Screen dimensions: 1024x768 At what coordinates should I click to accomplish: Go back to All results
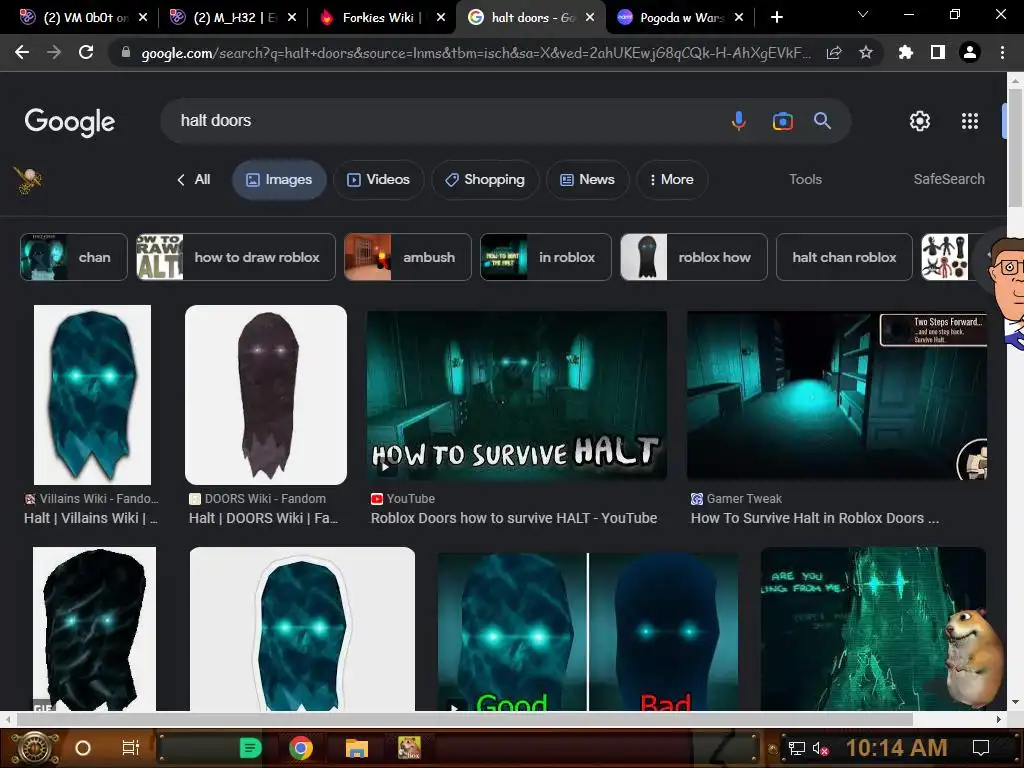[194, 180]
